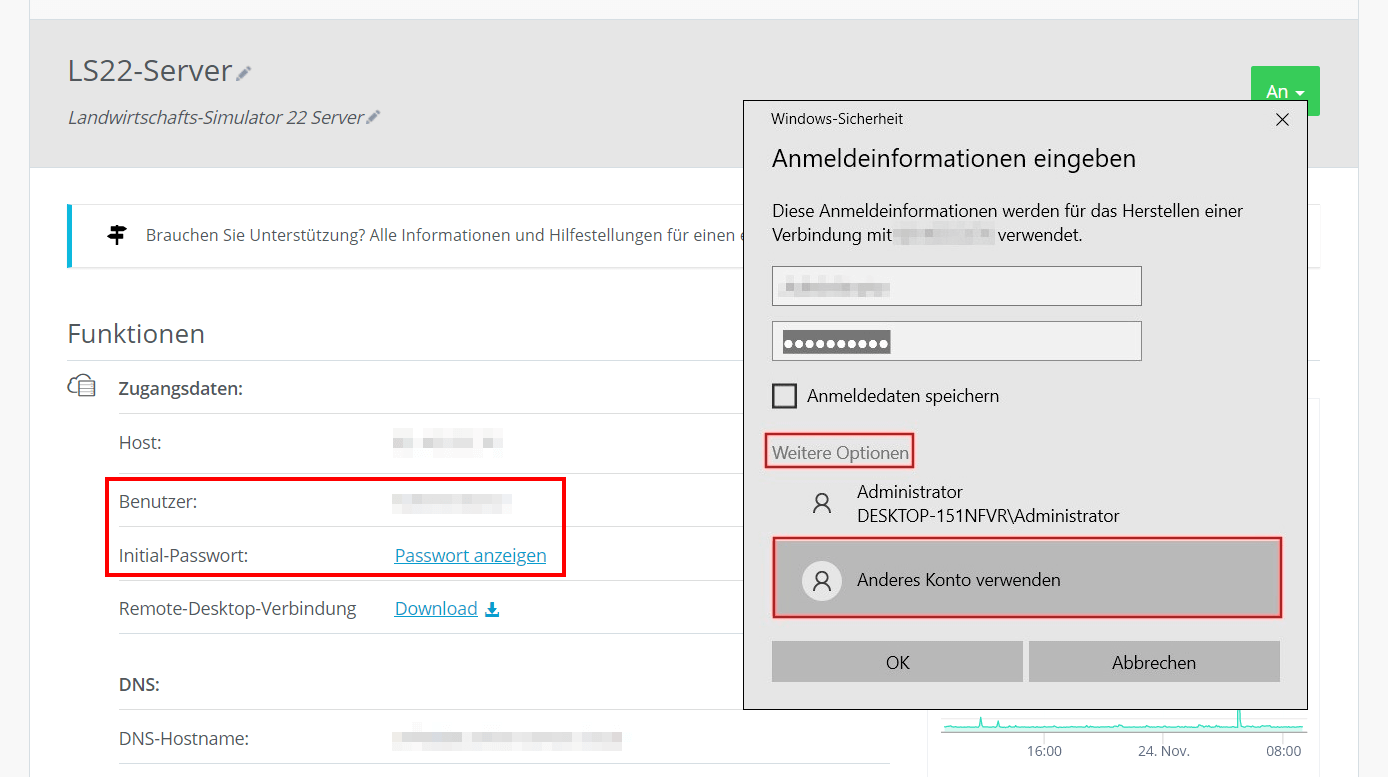This screenshot has width=1388, height=777.
Task: Click the LS22-Server title
Action: click(x=150, y=71)
